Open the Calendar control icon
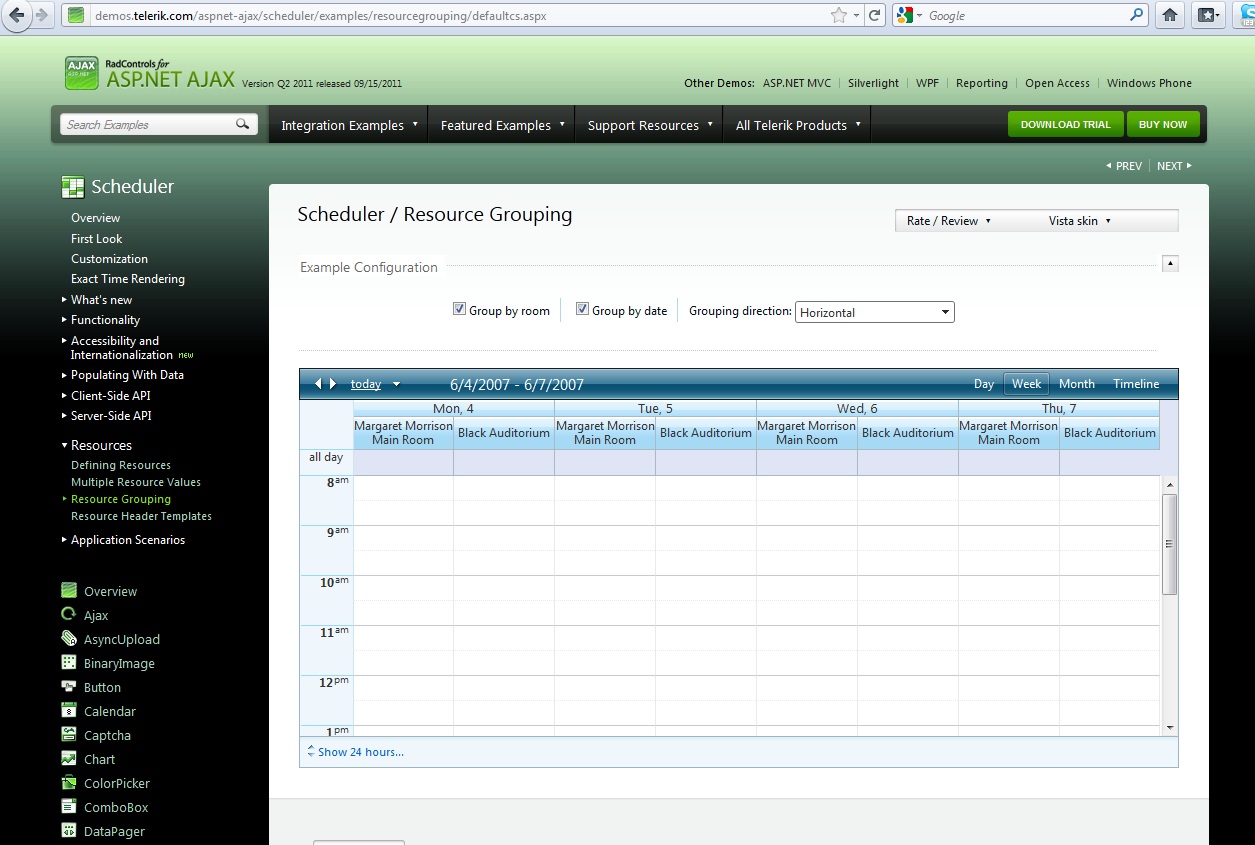Viewport: 1255px width, 845px height. tap(69, 711)
